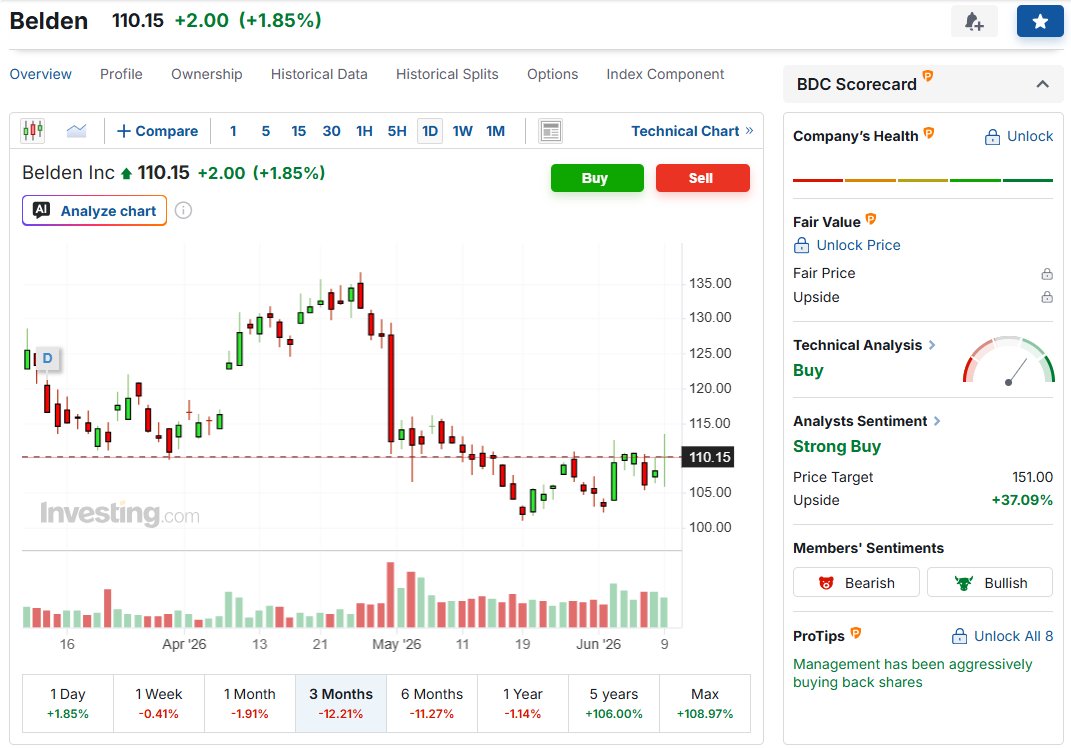Image resolution: width=1071 pixels, height=748 pixels.
Task: Click the ProTip about buying back shares
Action: [x=913, y=673]
